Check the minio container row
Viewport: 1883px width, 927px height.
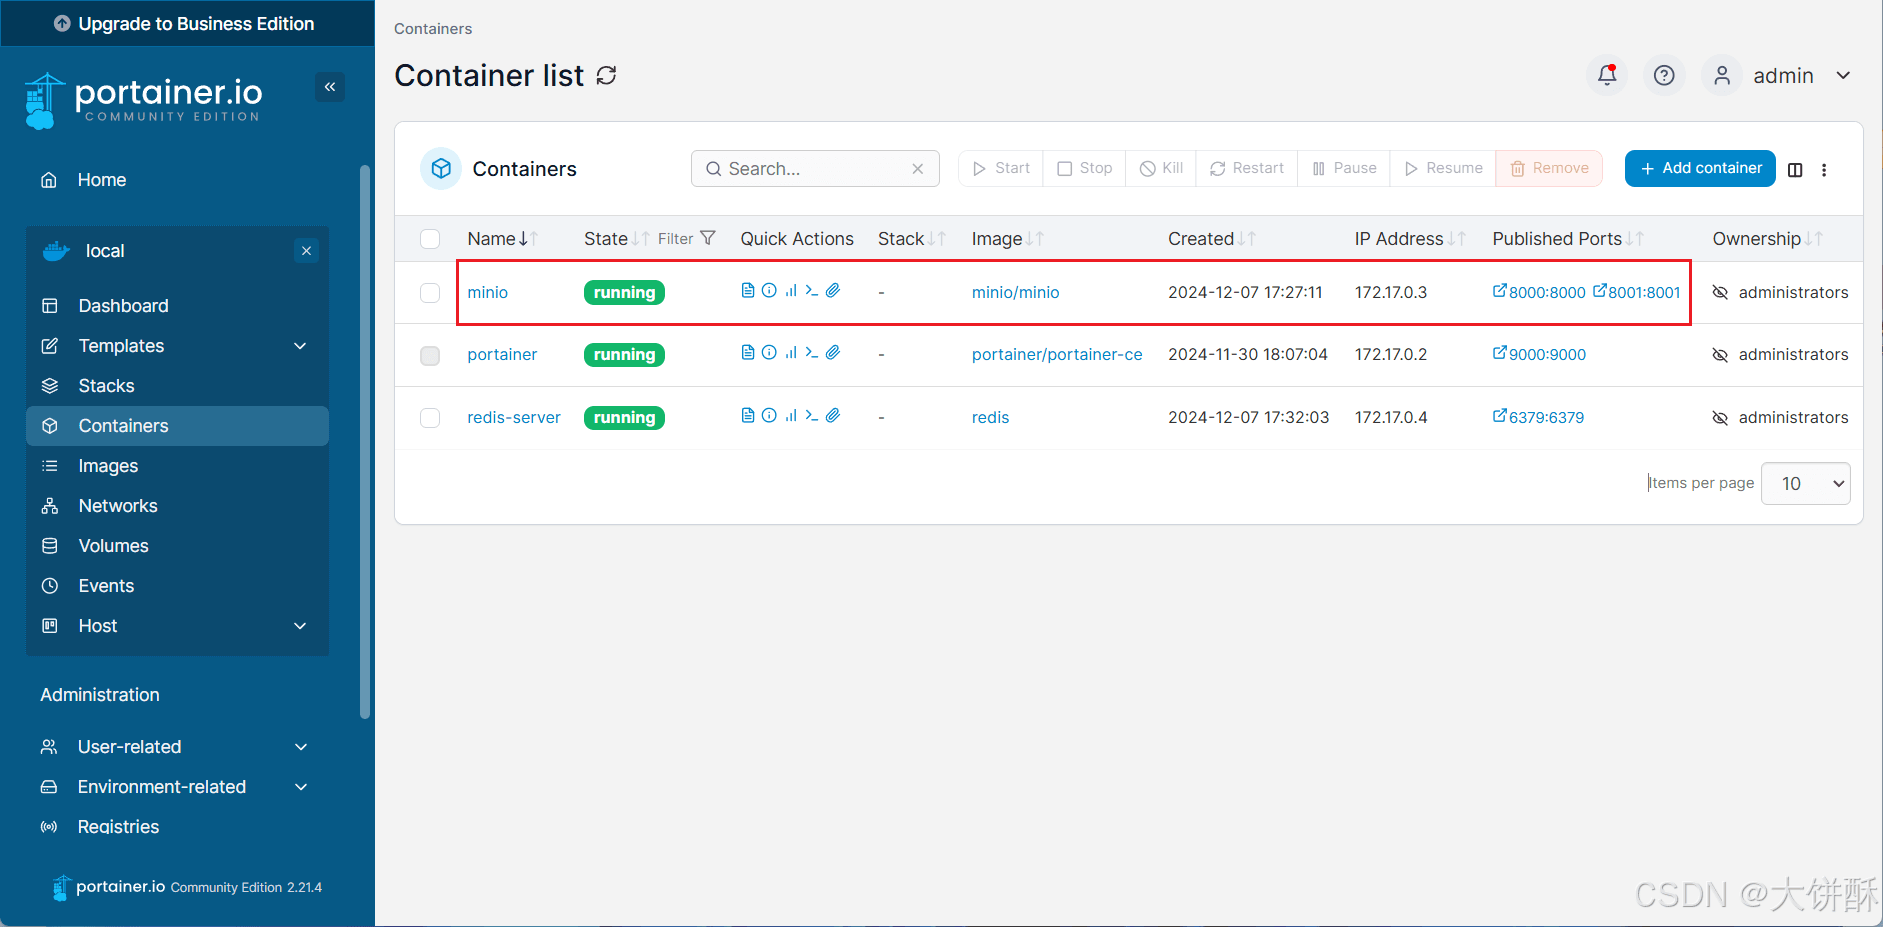(430, 293)
